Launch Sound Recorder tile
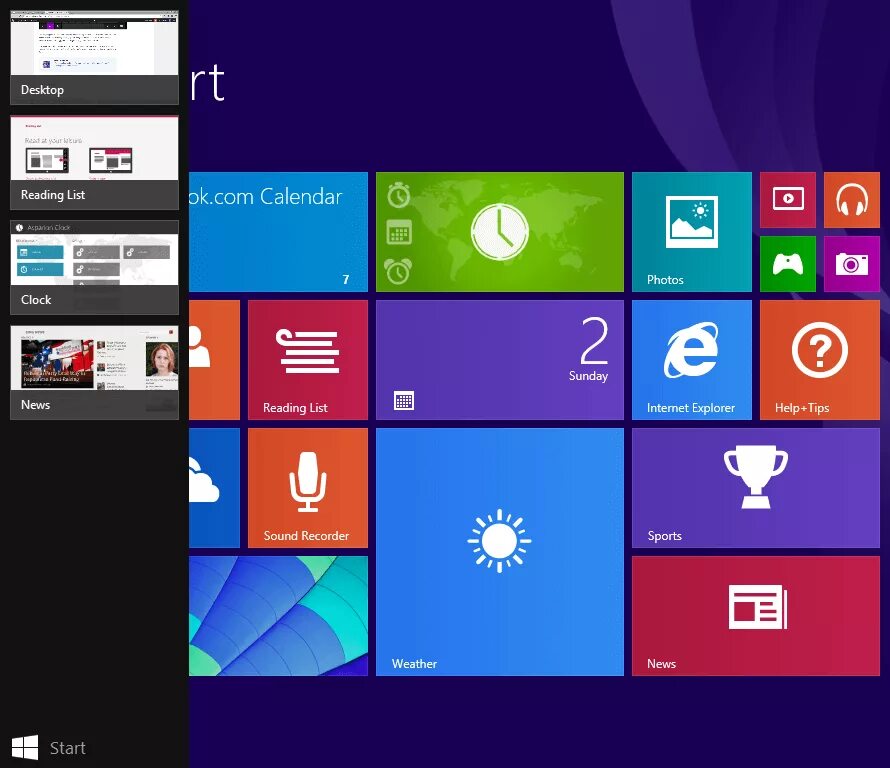Screen dimensions: 890x768 [308, 488]
